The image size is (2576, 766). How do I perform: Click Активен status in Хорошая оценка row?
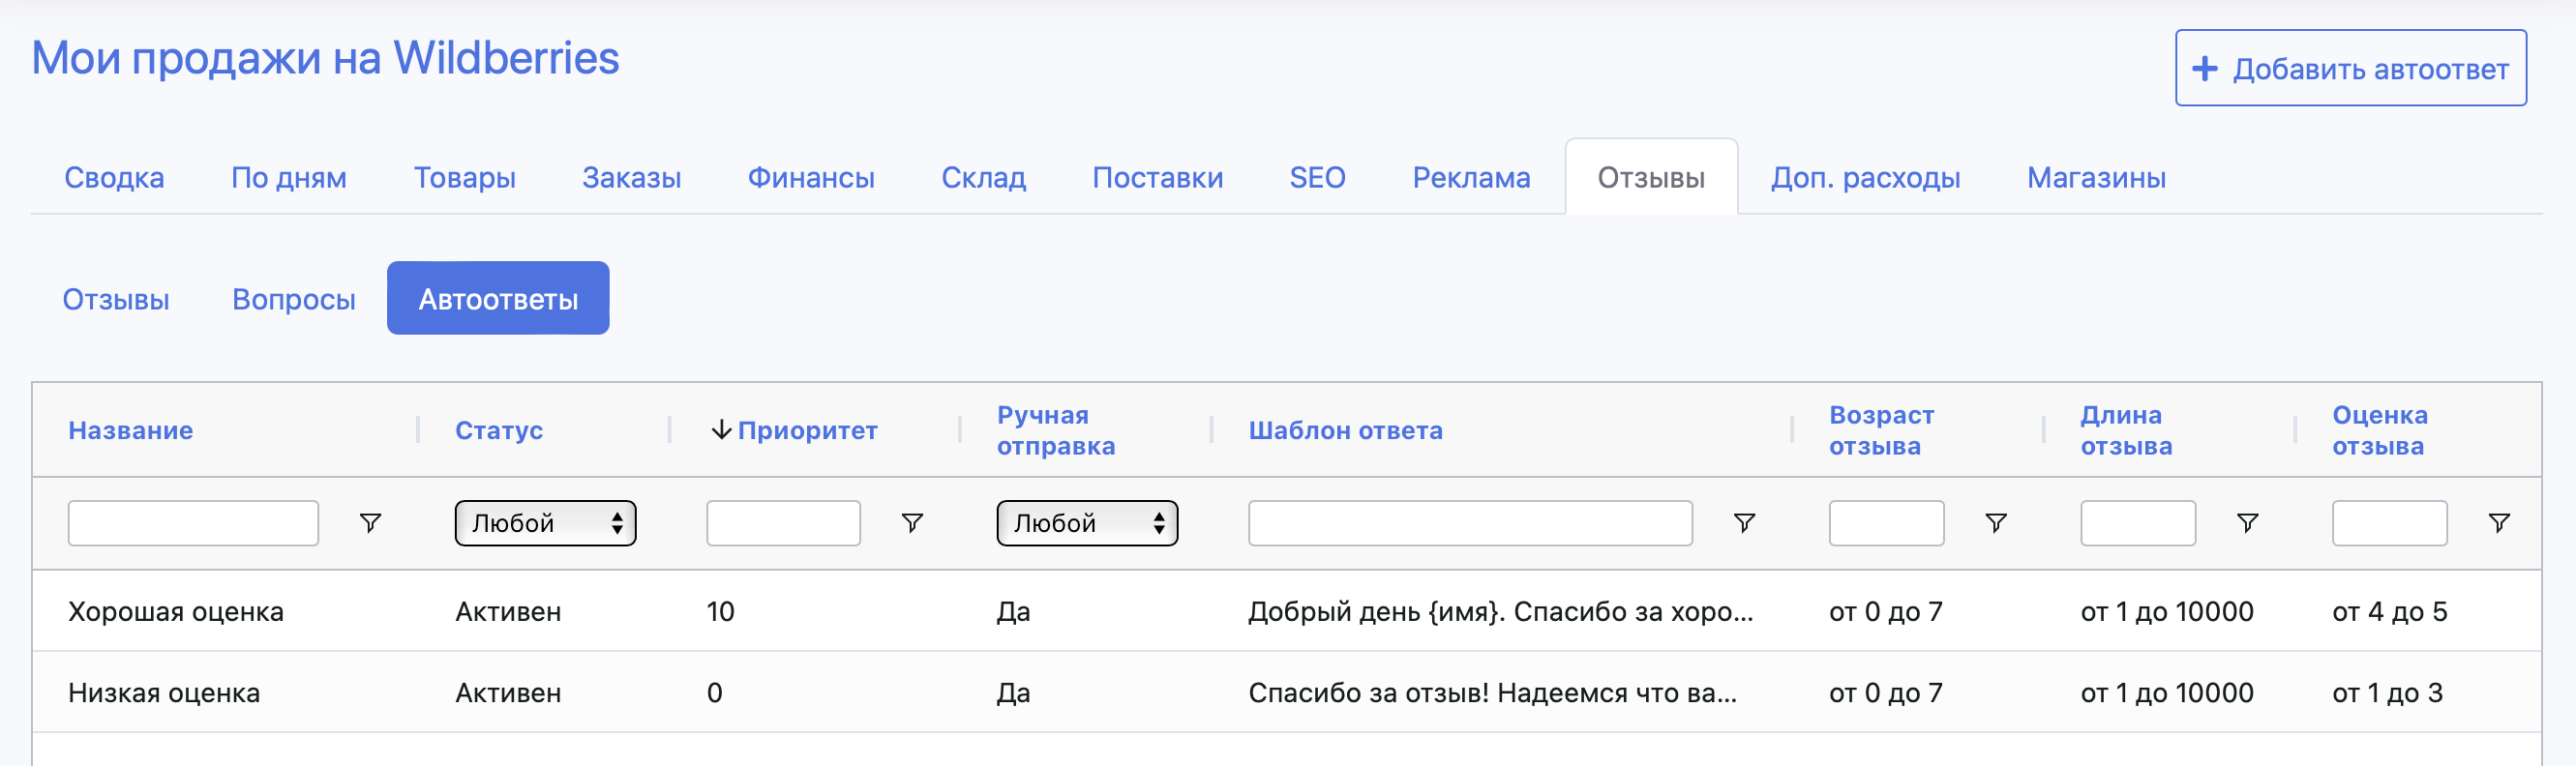508,611
